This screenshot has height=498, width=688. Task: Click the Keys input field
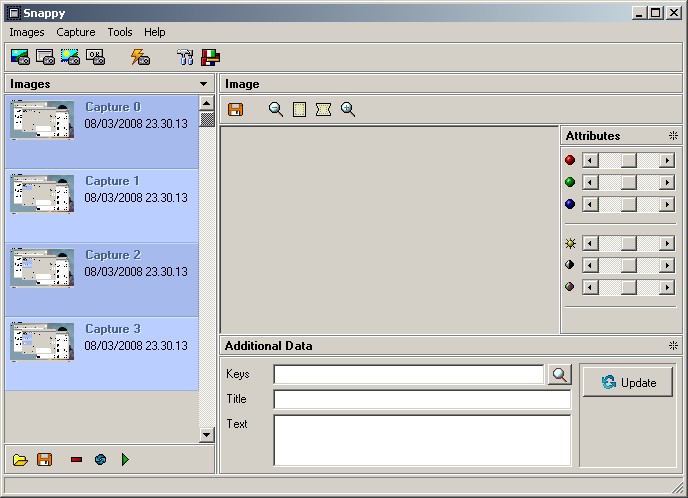tap(408, 374)
